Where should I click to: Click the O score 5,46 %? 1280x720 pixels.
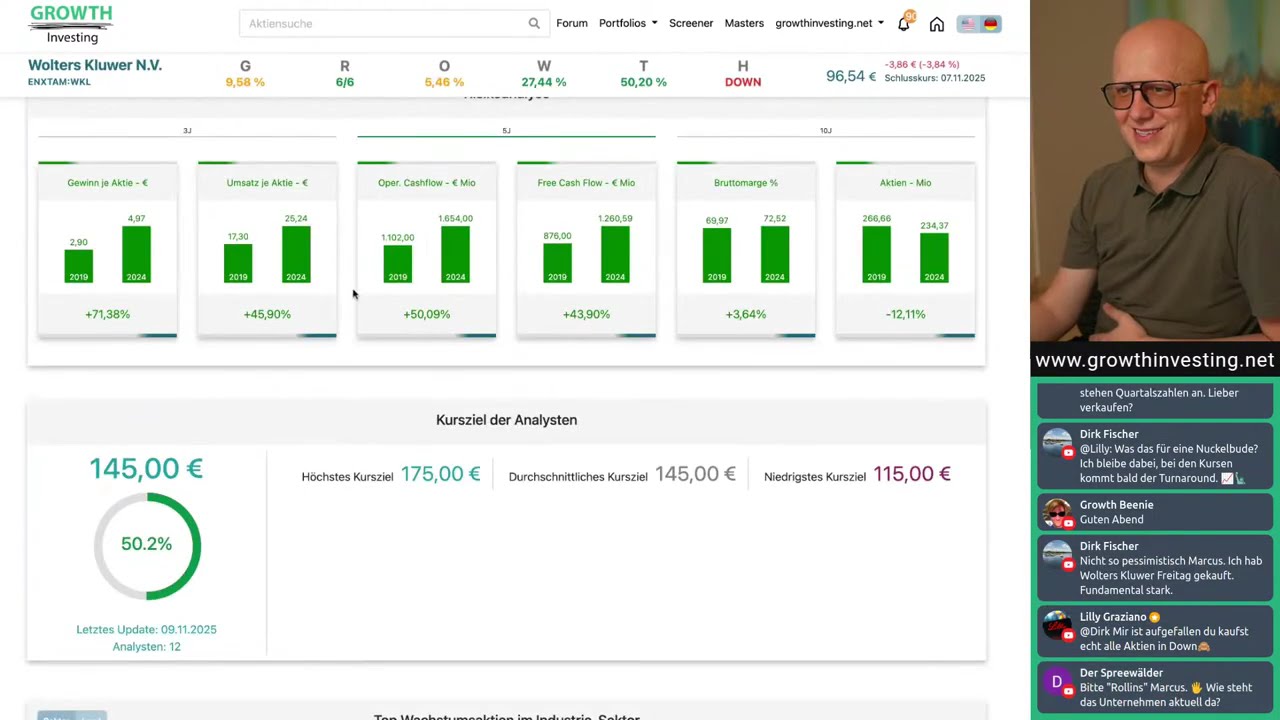444,82
